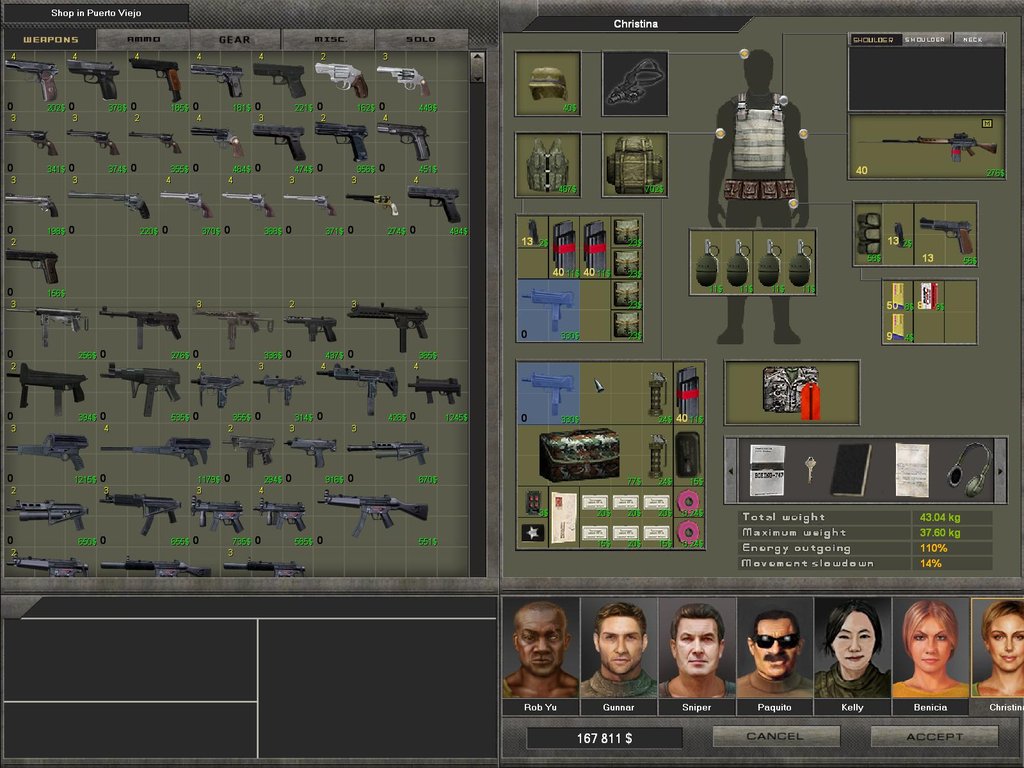This screenshot has width=1024, height=768.
Task: Click the Maximum weight value 37.60 kg
Action: point(940,533)
